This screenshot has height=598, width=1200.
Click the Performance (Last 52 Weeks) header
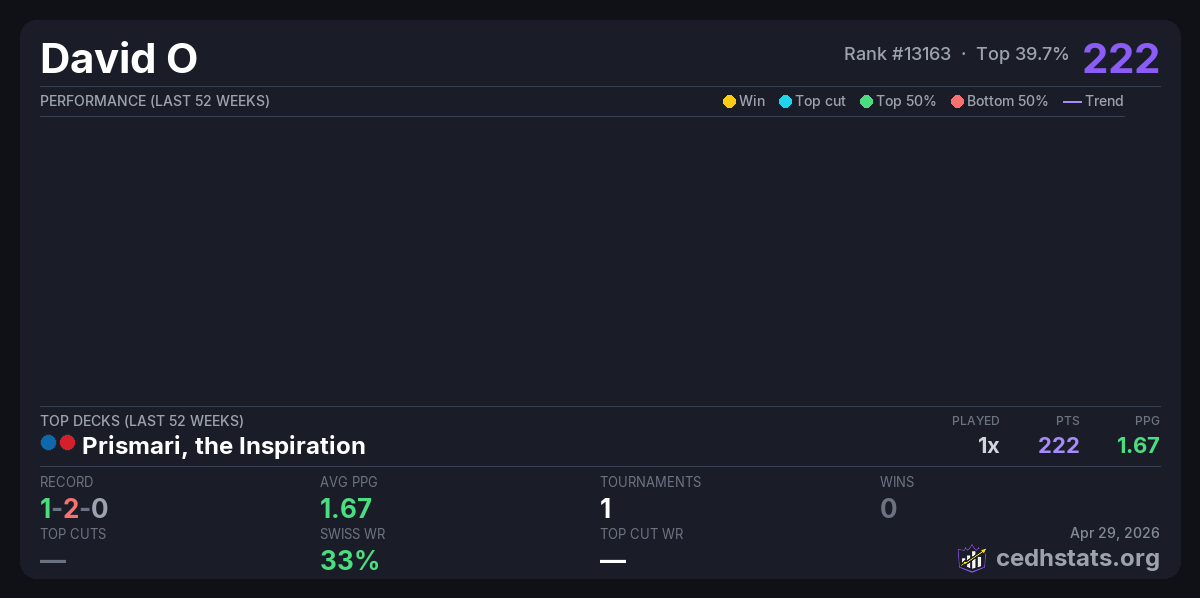point(154,101)
